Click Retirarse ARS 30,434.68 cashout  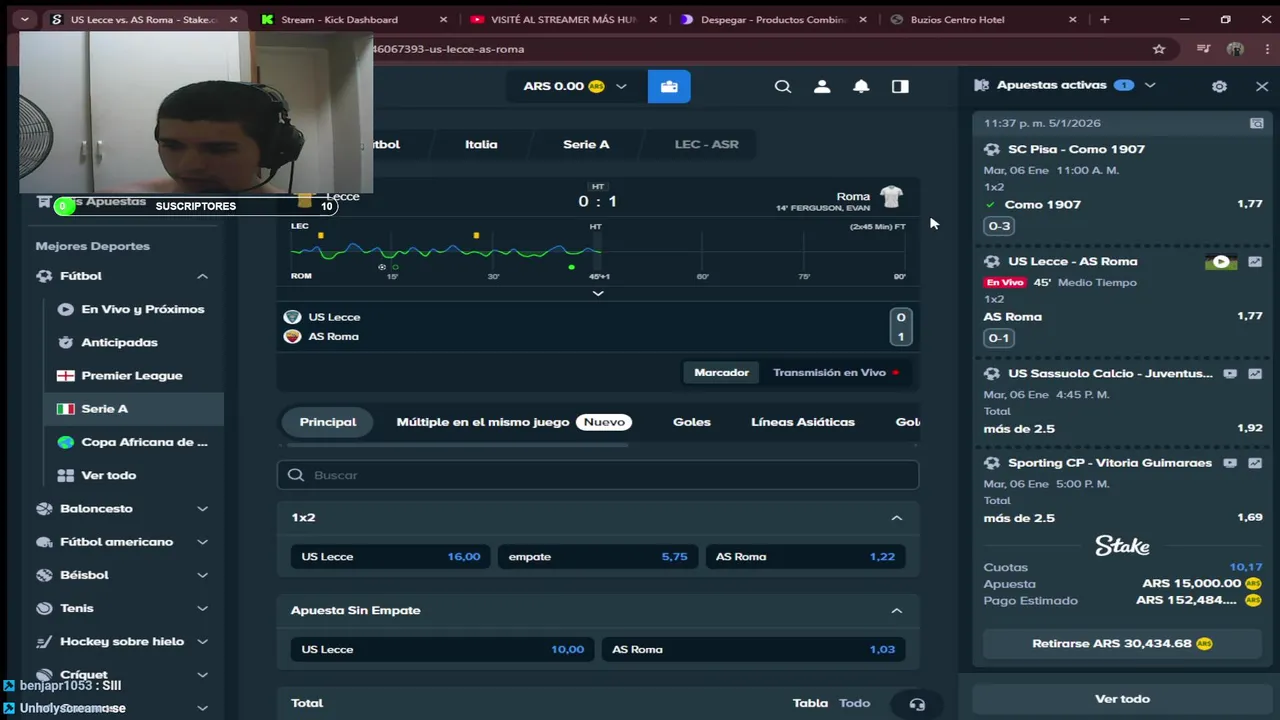(1122, 644)
